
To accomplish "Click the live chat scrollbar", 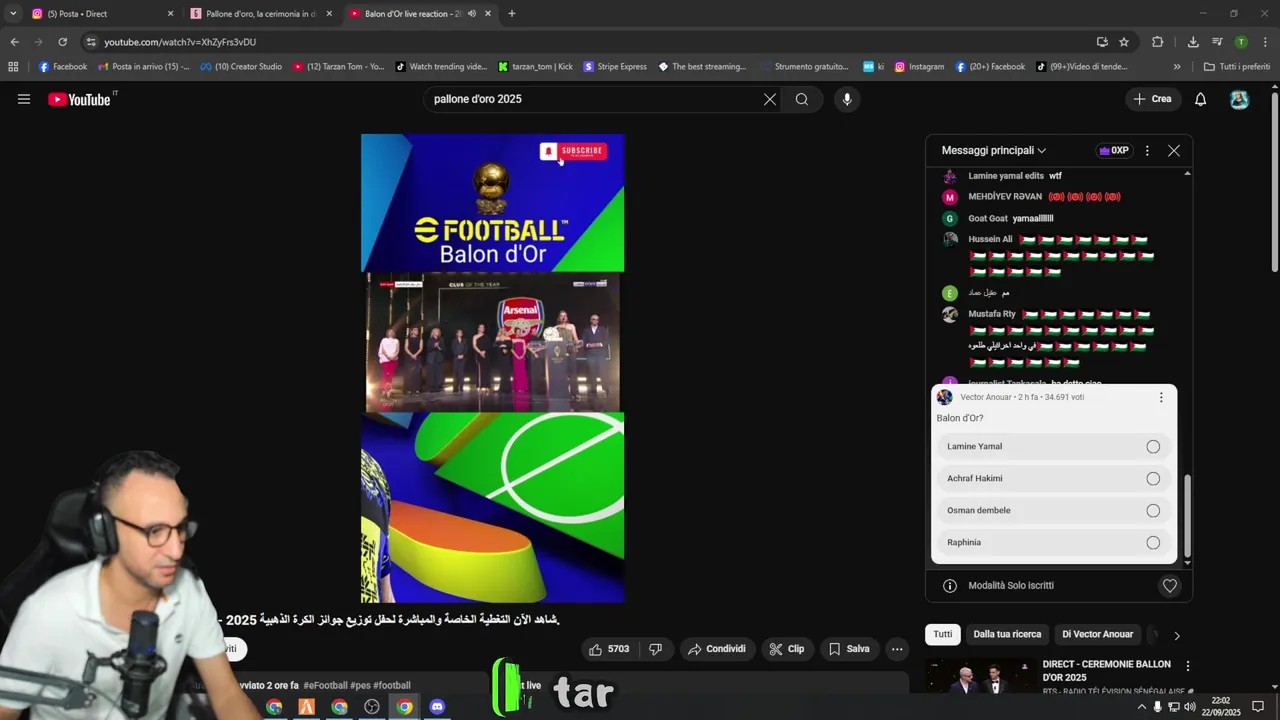I will (1187, 515).
